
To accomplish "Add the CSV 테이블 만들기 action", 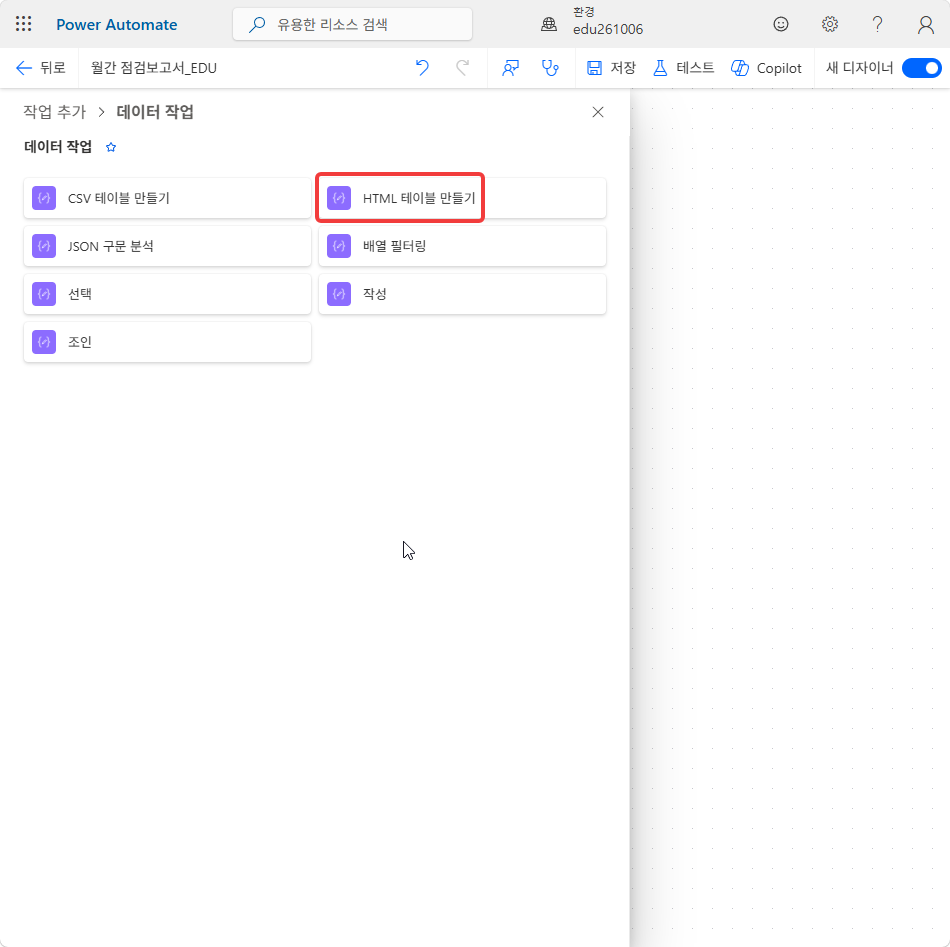I will (167, 198).
